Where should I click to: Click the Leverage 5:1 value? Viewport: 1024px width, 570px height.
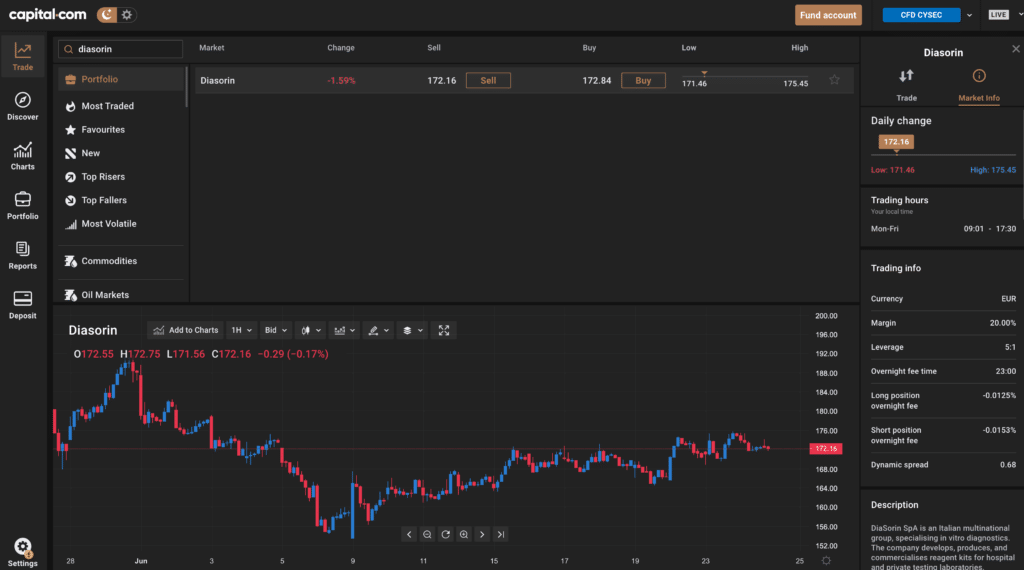(x=1010, y=347)
